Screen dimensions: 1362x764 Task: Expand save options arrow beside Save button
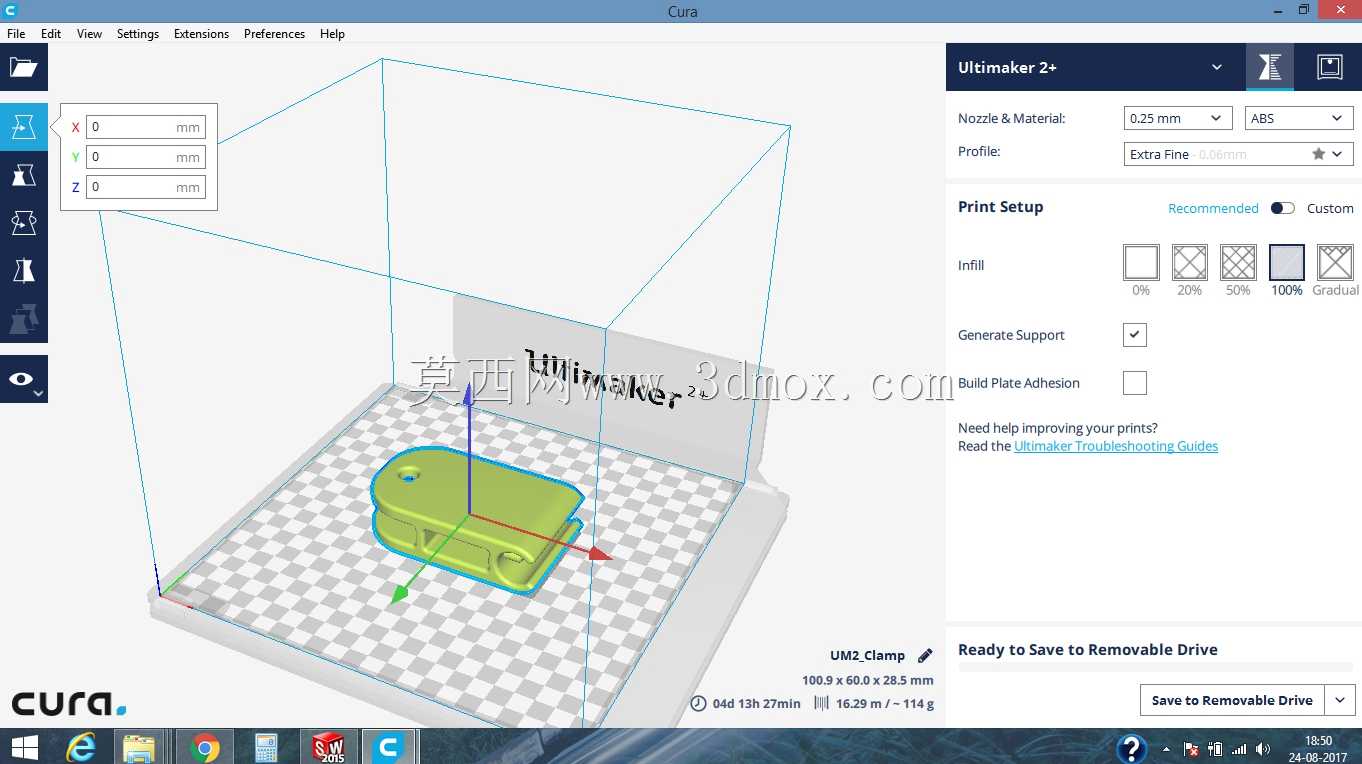click(1340, 700)
